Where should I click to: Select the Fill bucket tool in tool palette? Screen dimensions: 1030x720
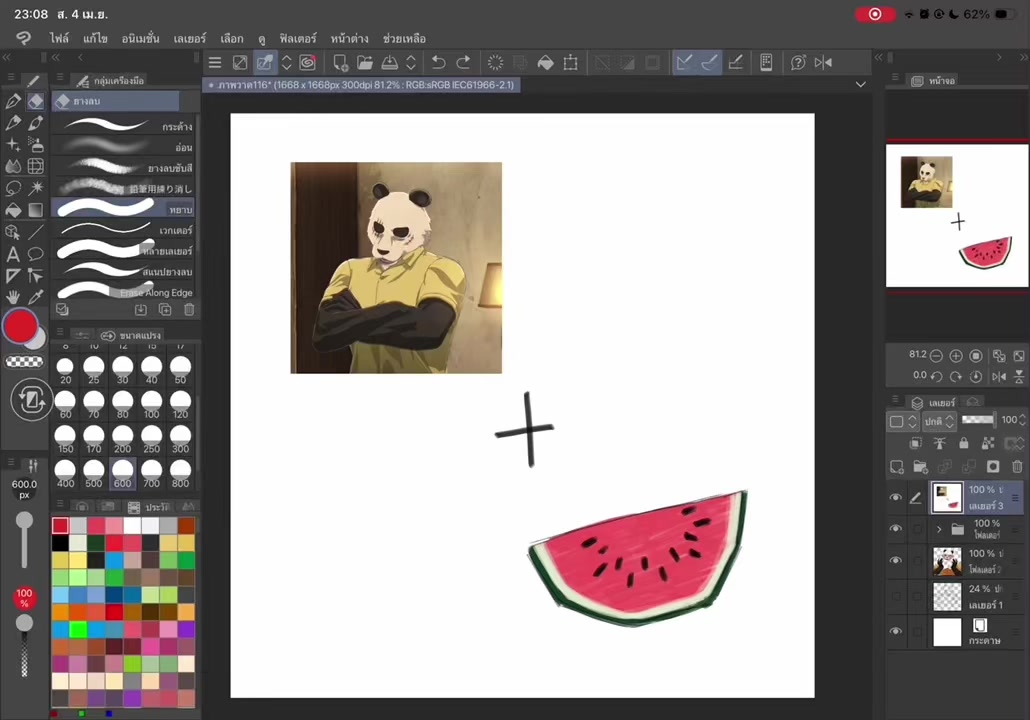[x=13, y=210]
